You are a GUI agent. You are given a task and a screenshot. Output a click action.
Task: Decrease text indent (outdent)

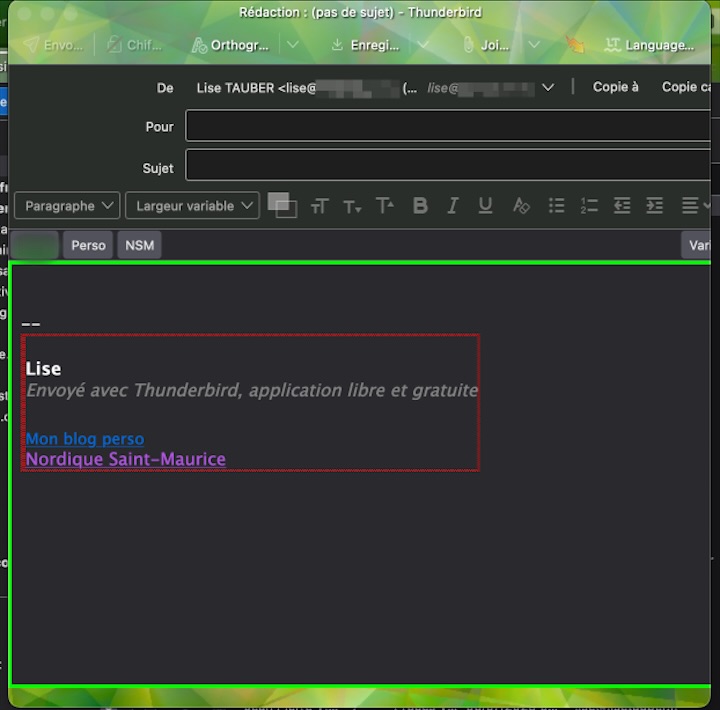pos(622,205)
